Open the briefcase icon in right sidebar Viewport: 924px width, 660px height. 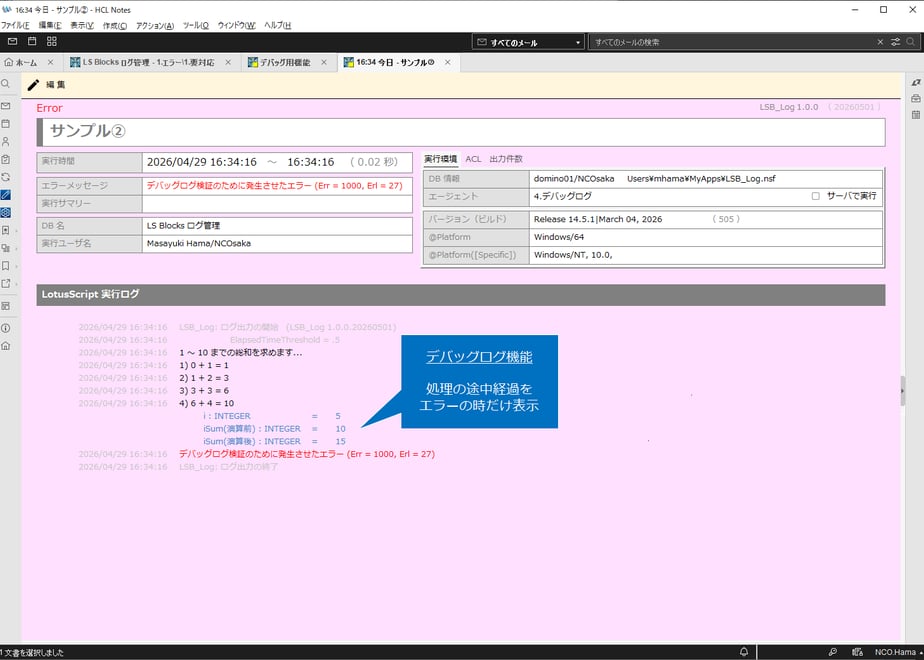tap(916, 98)
